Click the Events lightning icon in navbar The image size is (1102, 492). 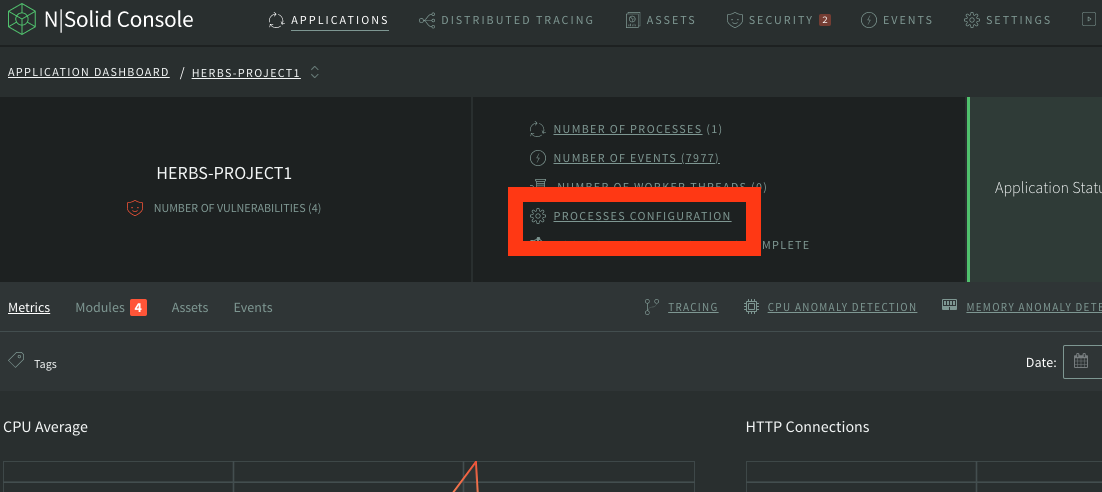point(868,20)
